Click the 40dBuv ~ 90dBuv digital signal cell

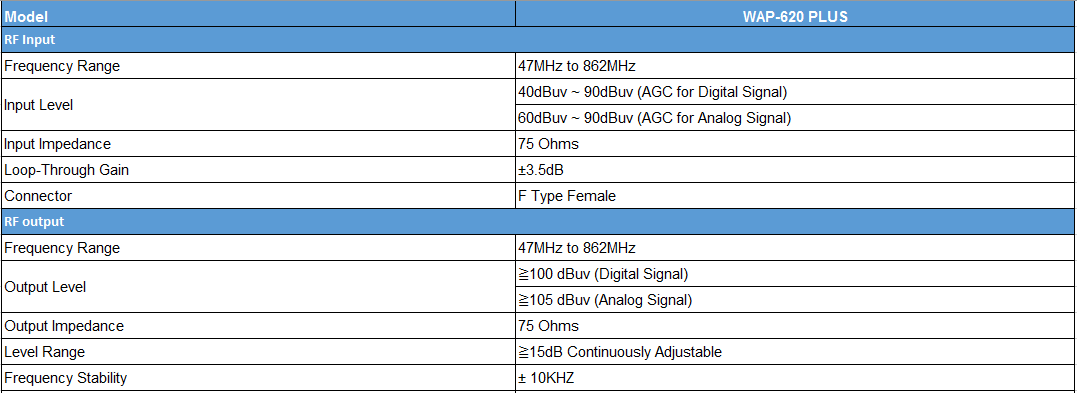click(795, 92)
